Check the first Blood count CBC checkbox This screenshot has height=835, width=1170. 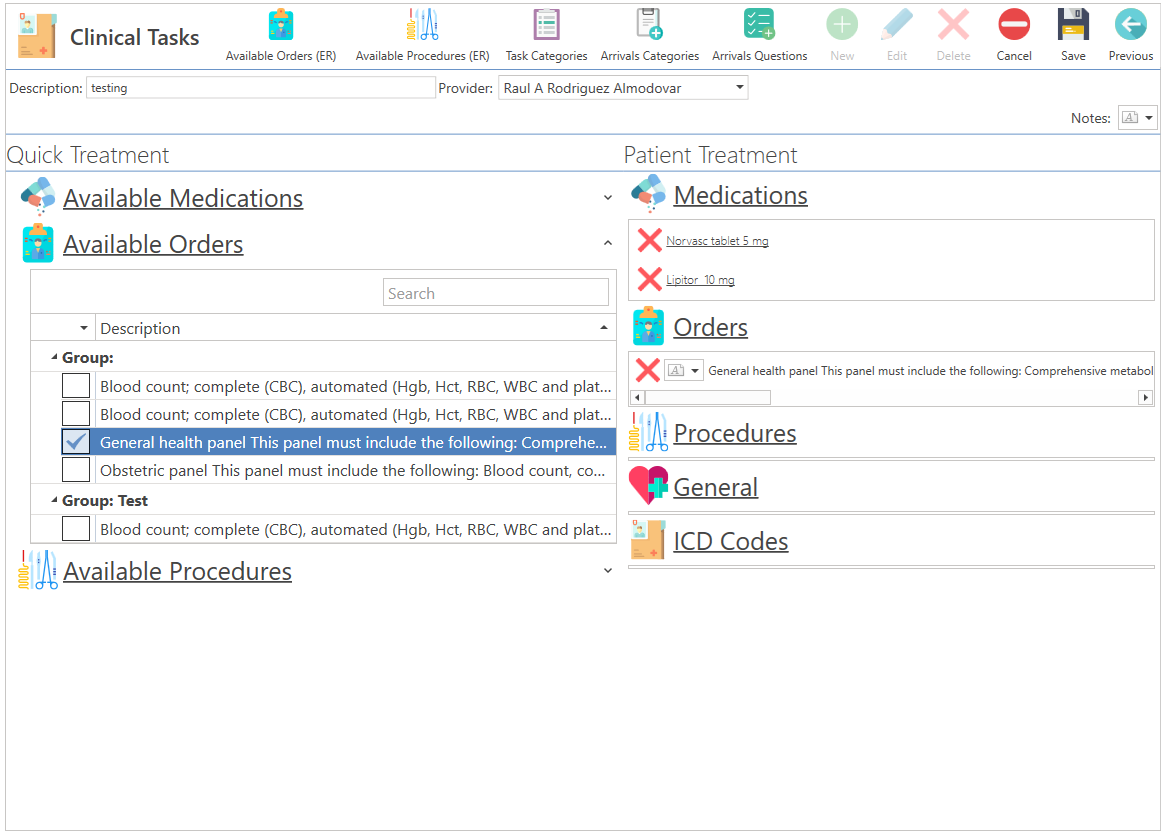76,386
